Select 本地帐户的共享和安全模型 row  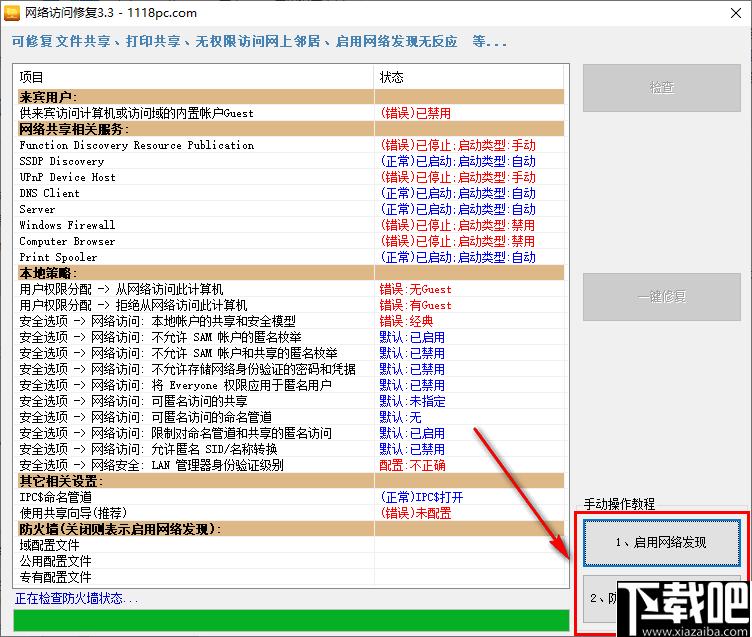click(291, 321)
